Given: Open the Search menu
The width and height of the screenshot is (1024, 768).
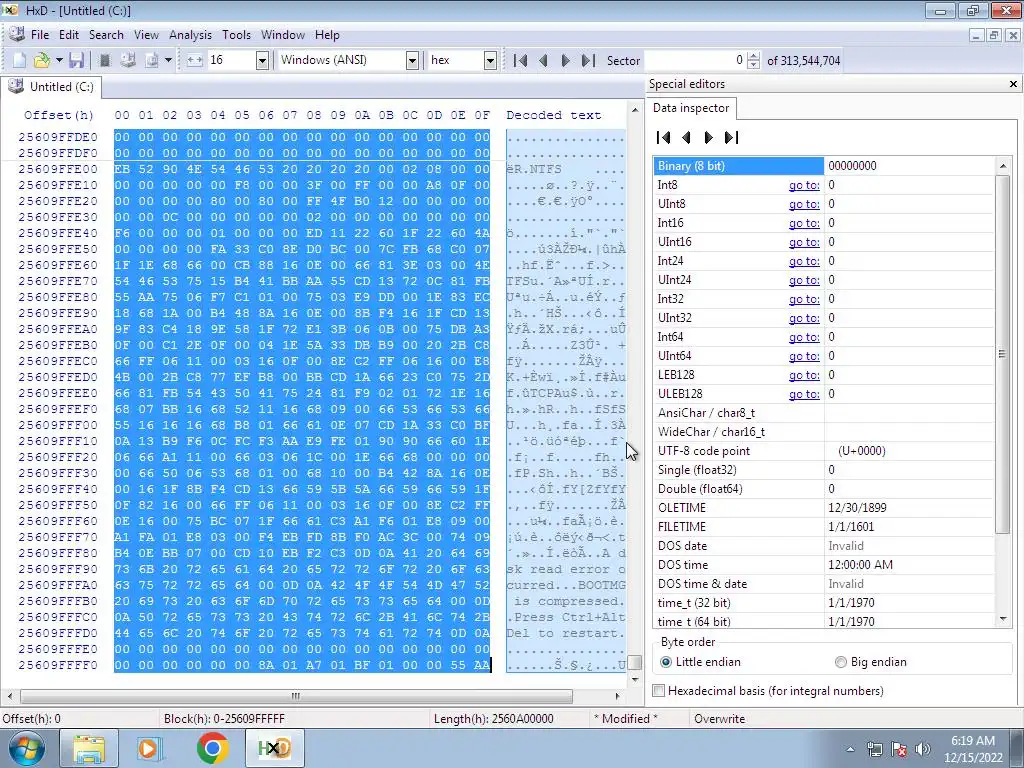Looking at the screenshot, I should pos(106,35).
